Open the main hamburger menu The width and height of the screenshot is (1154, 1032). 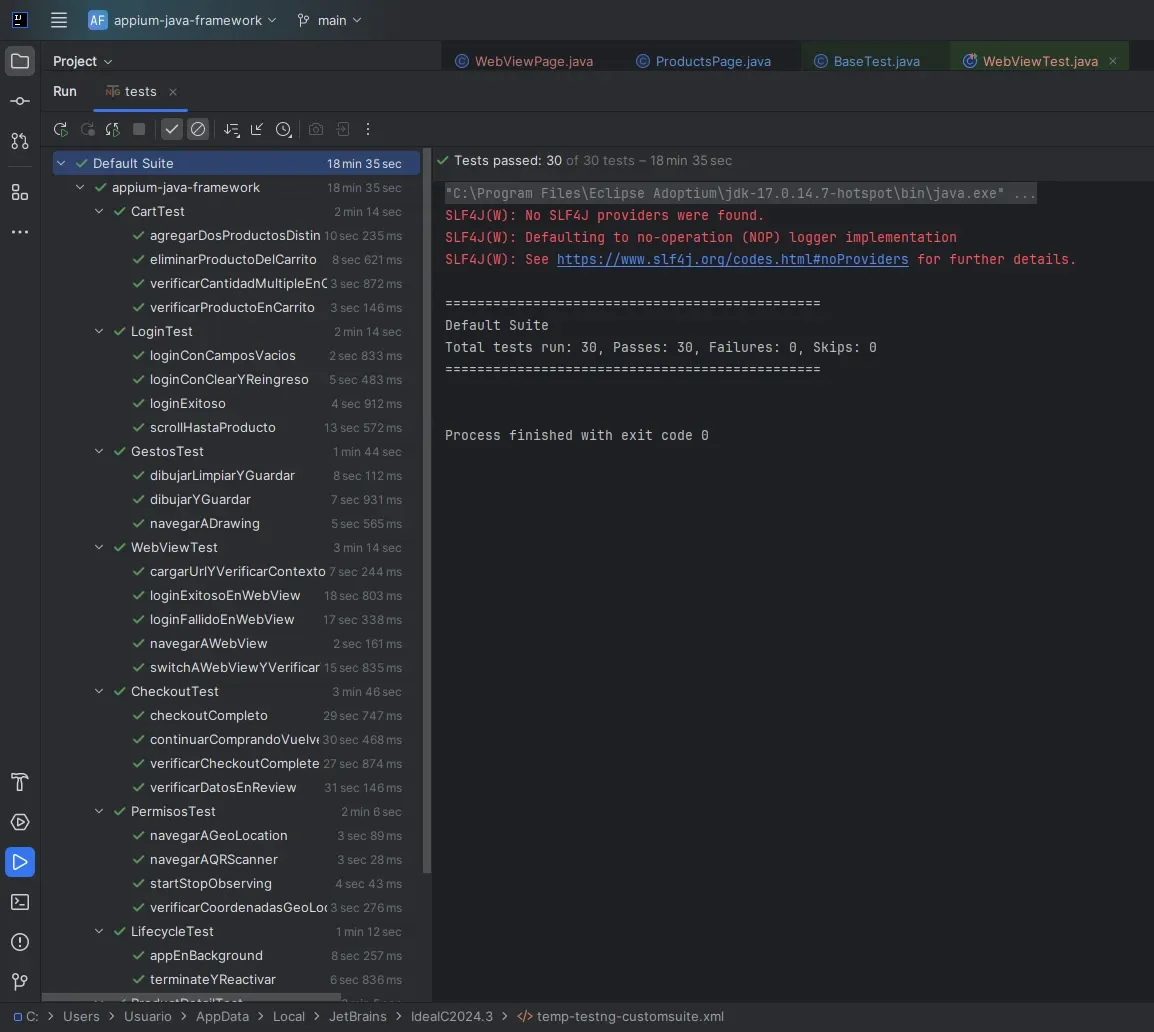tap(59, 20)
